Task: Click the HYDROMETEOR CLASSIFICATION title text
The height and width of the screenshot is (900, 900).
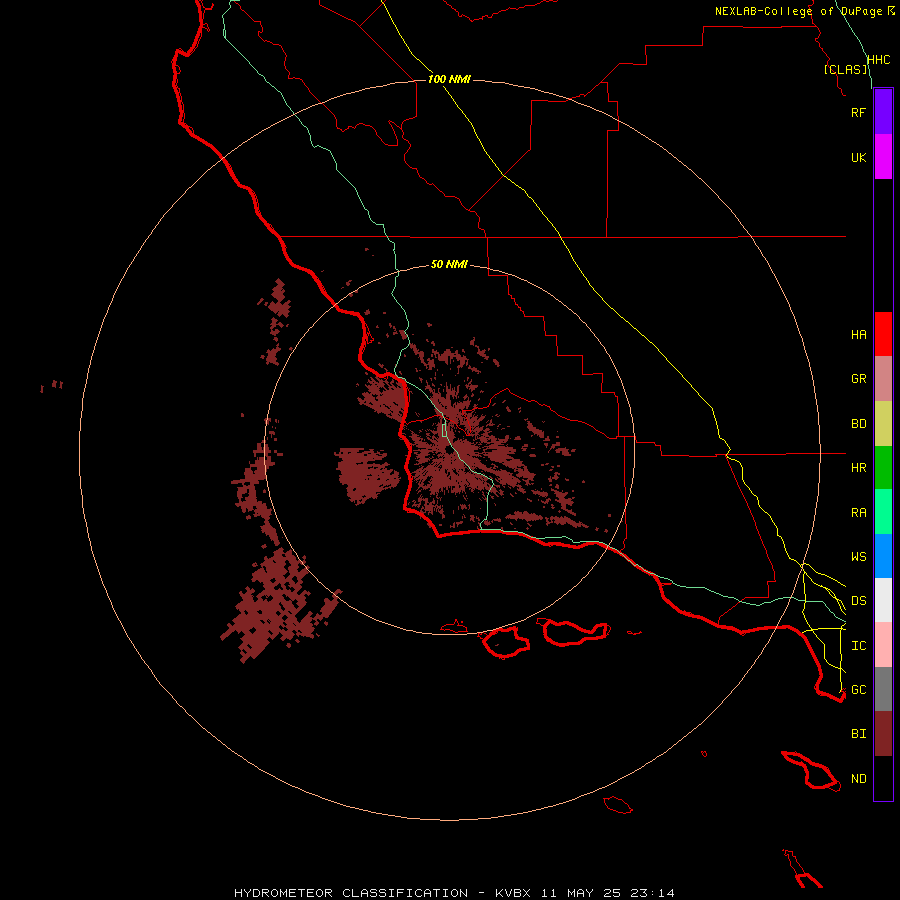Action: 351,893
